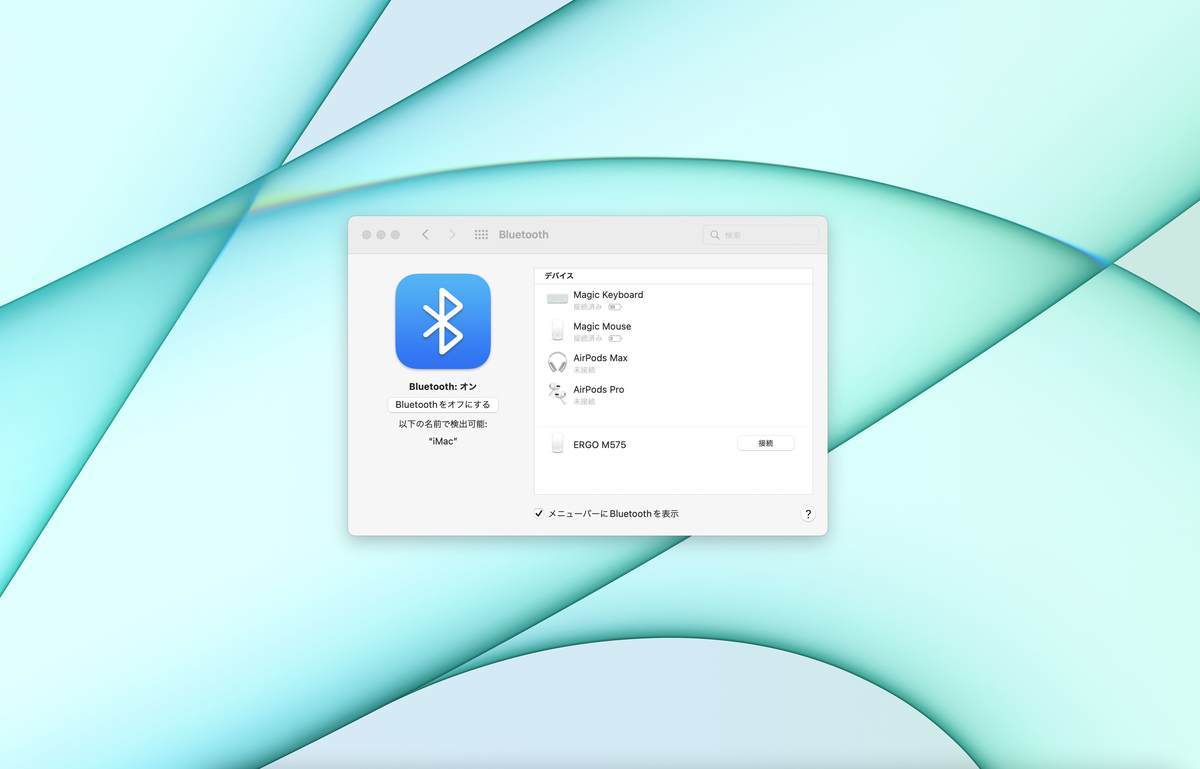Close the Bluetooth preferences window
Viewport: 1200px width, 769px height.
(366, 234)
